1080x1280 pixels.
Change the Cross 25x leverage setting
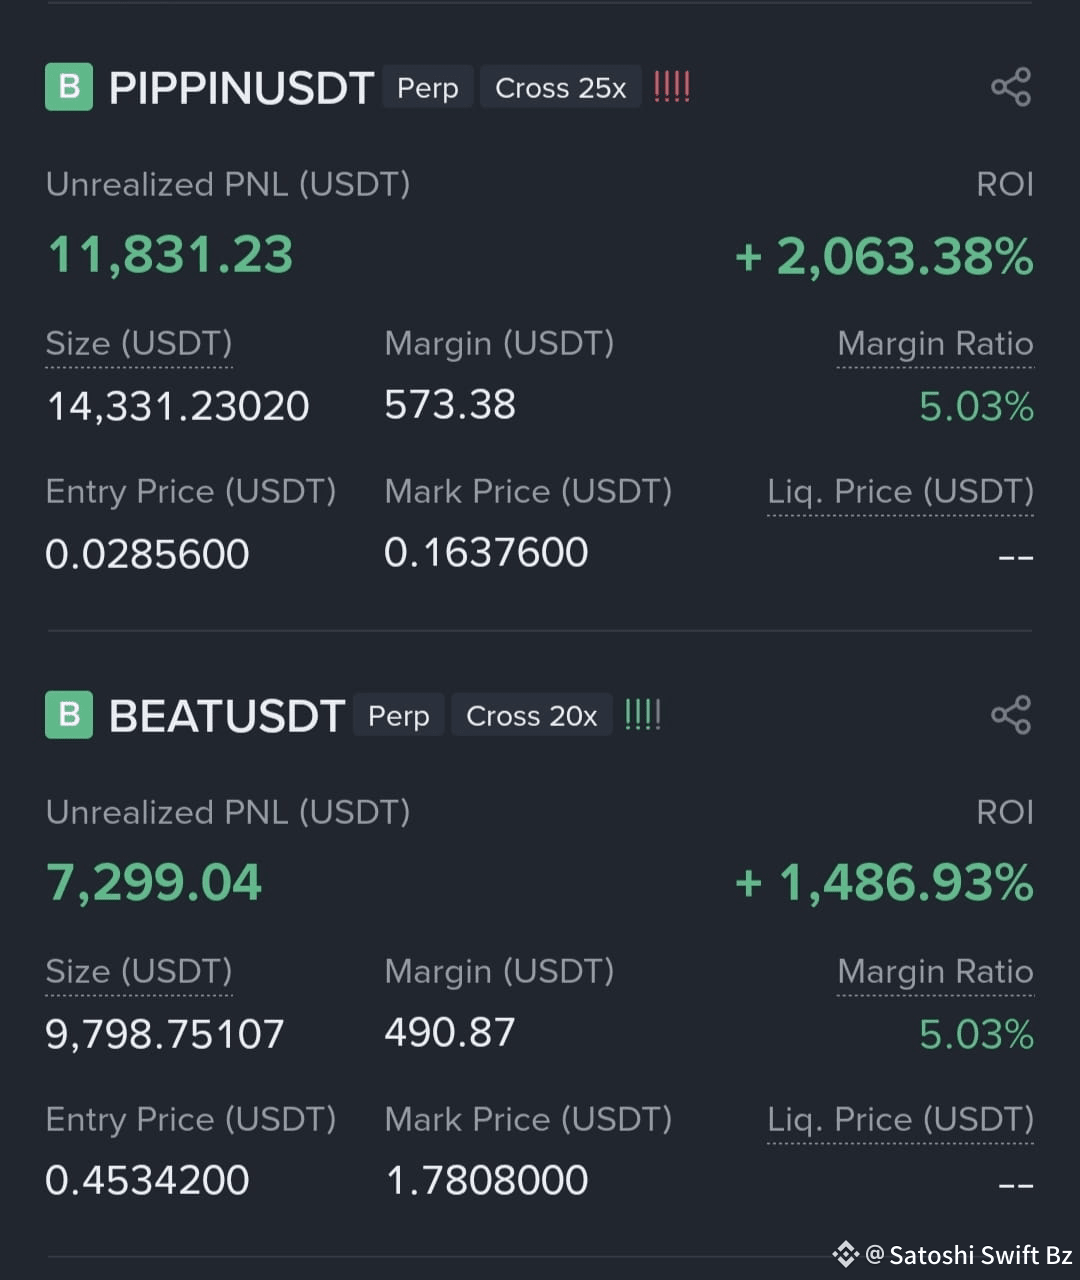click(561, 88)
